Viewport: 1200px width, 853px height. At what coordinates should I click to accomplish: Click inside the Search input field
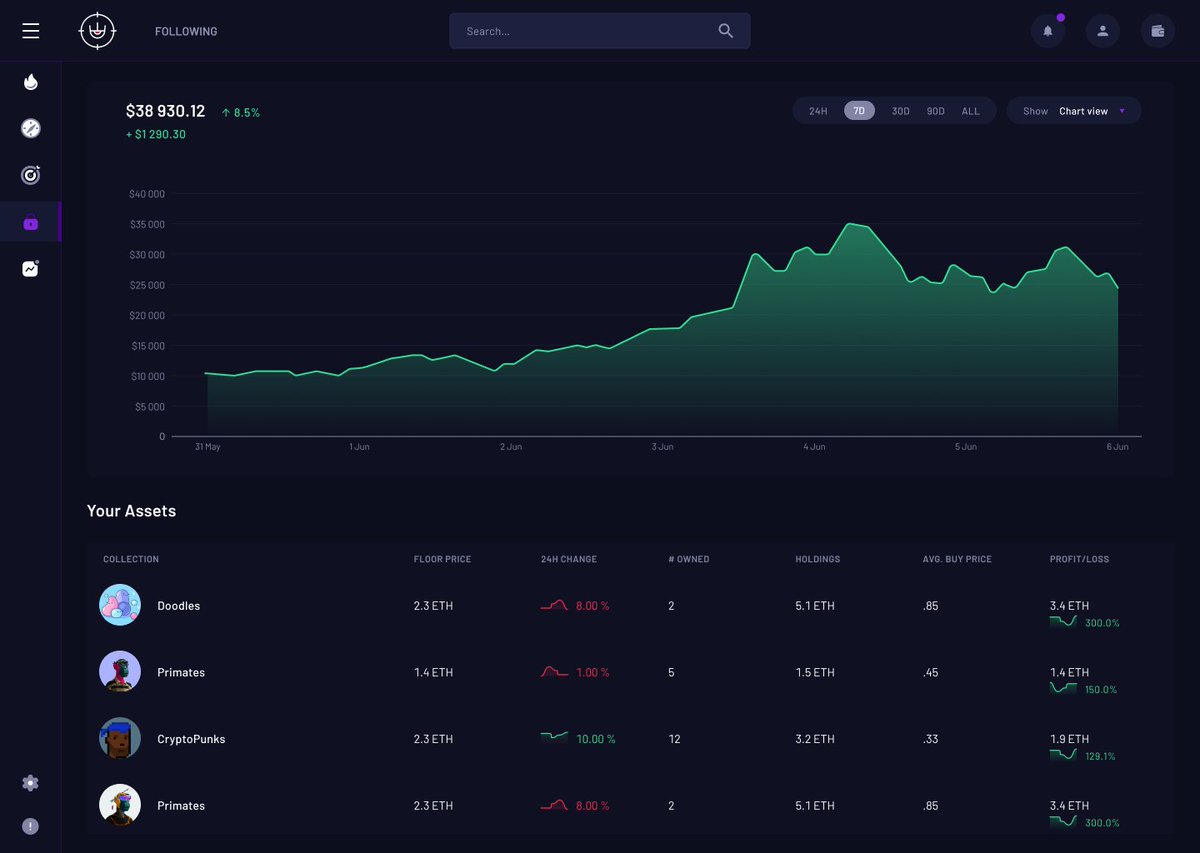(x=560, y=31)
